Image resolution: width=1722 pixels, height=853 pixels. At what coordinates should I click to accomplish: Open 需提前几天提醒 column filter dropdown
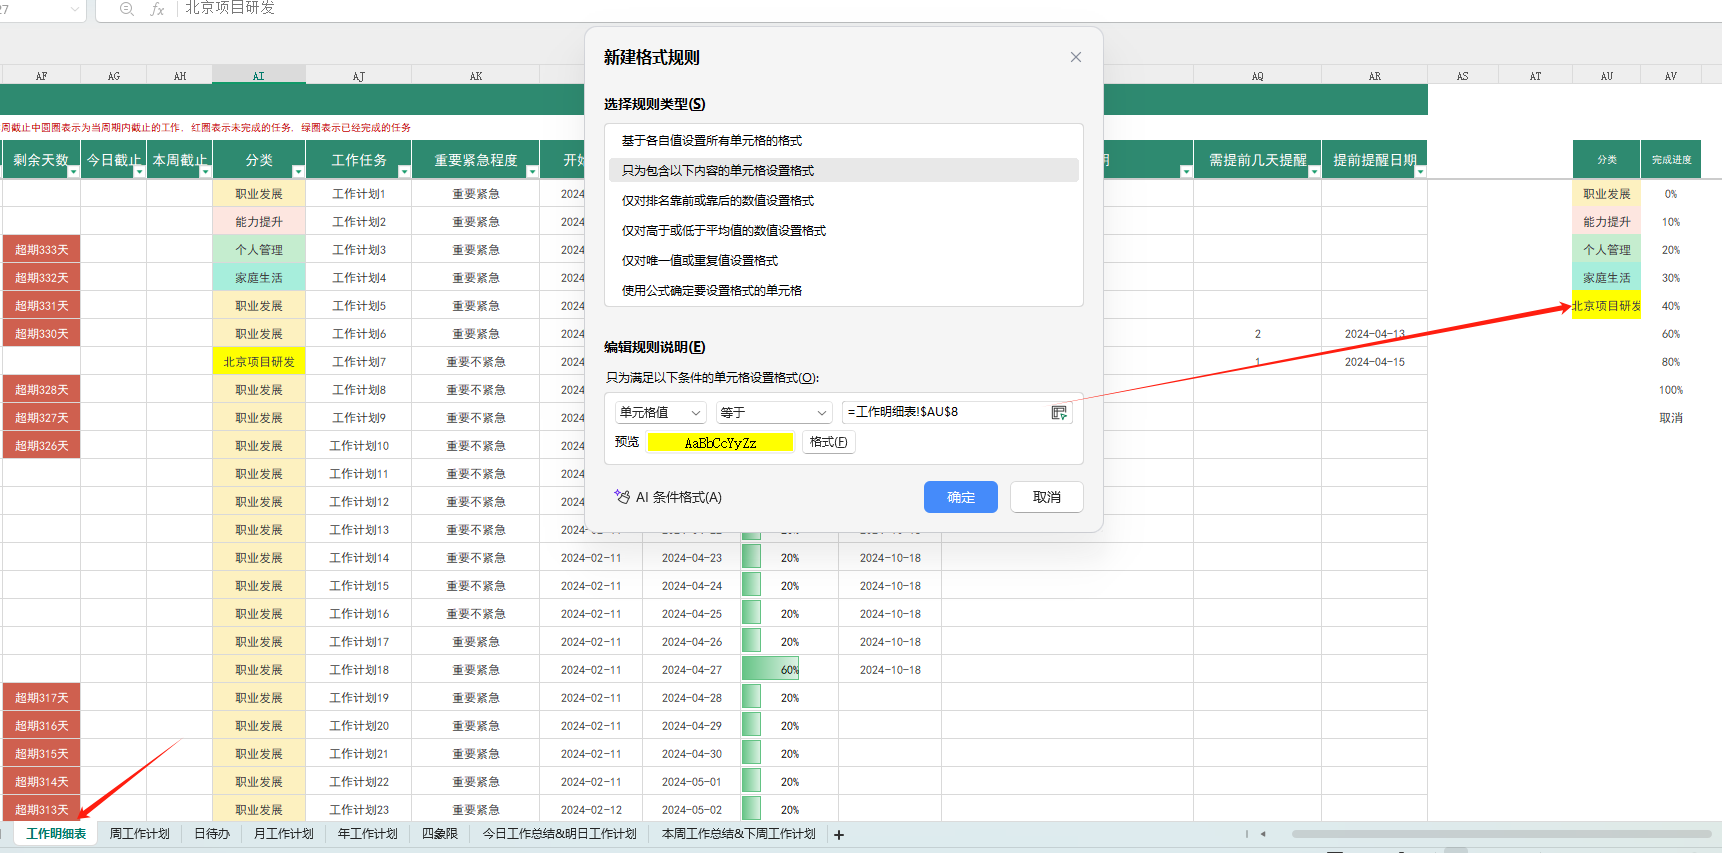click(1314, 172)
